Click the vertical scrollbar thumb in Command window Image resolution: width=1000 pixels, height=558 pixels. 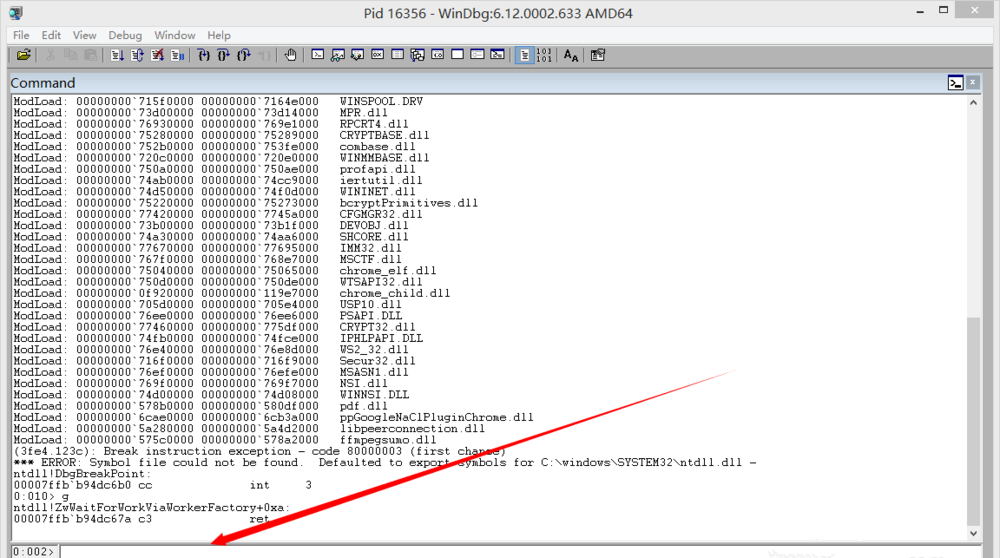[973, 420]
